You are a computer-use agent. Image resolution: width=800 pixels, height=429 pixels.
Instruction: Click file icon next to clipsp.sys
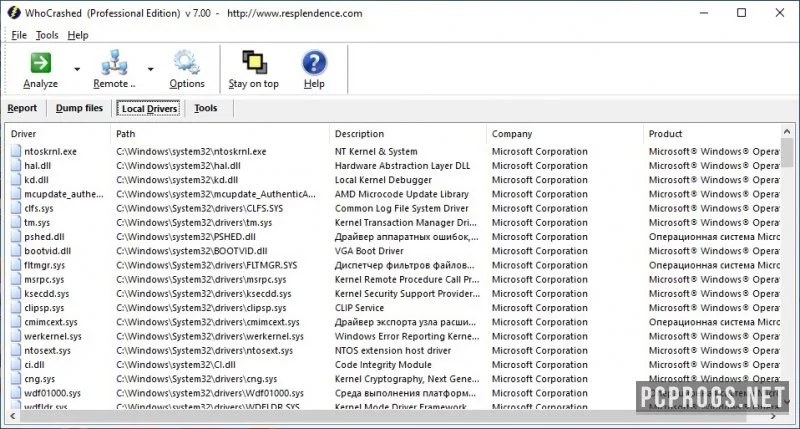click(x=16, y=308)
